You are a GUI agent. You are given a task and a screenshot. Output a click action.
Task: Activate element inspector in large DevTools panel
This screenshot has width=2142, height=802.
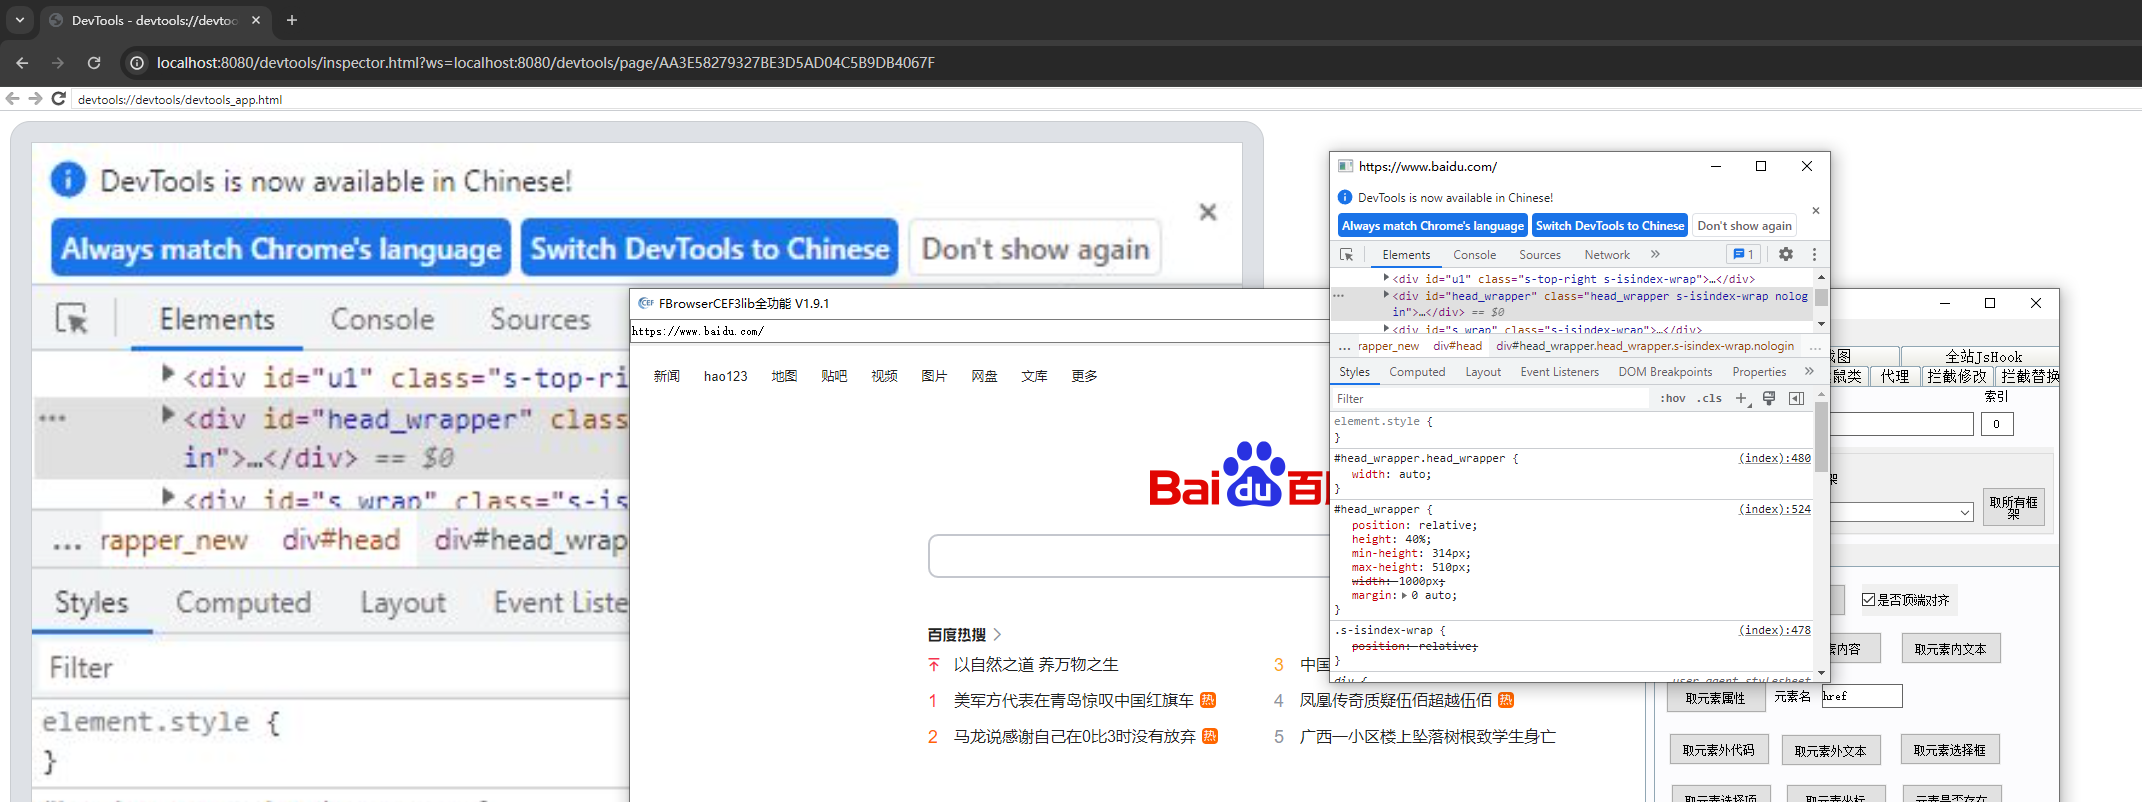coord(72,319)
